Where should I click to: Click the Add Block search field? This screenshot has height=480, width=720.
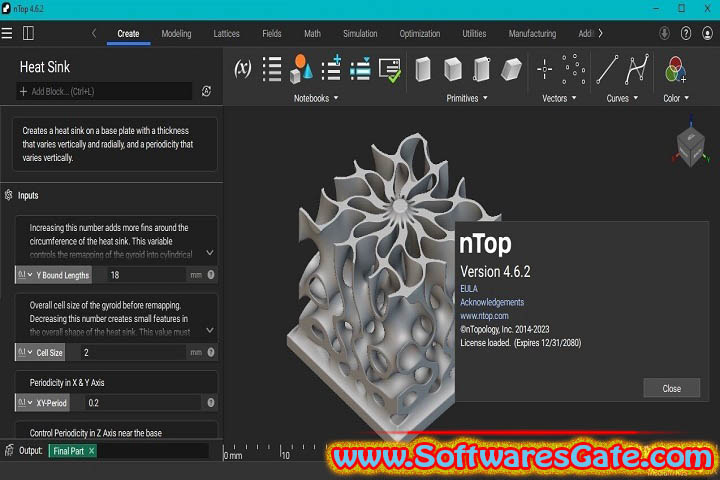104,91
